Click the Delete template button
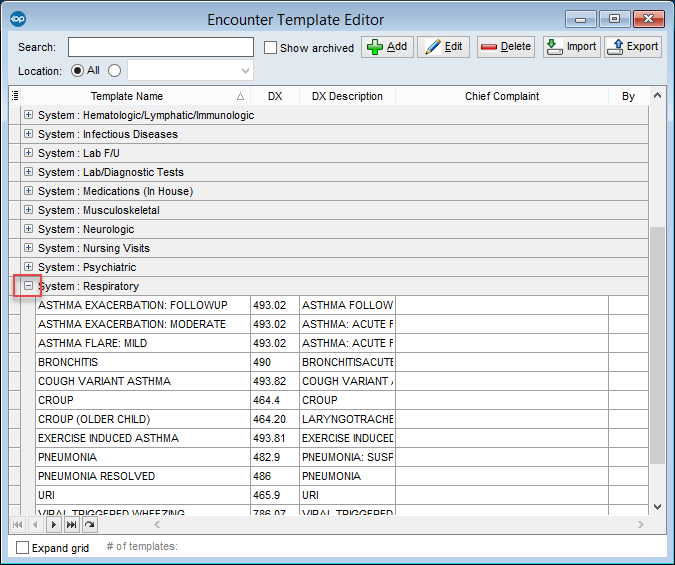This screenshot has height=565, width=675. [x=505, y=47]
